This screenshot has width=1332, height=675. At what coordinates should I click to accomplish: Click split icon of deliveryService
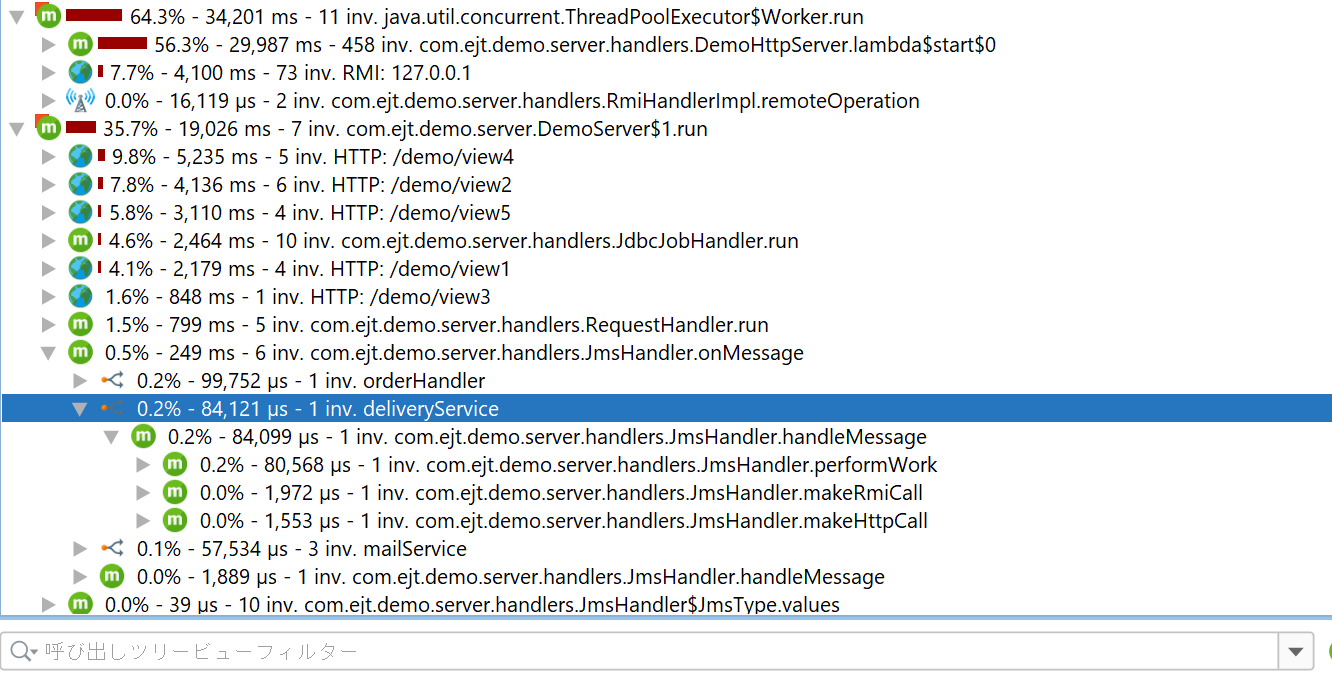(112, 409)
